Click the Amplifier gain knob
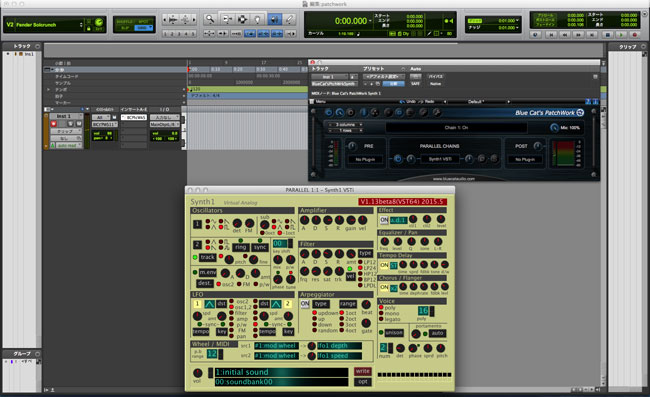 (x=351, y=220)
